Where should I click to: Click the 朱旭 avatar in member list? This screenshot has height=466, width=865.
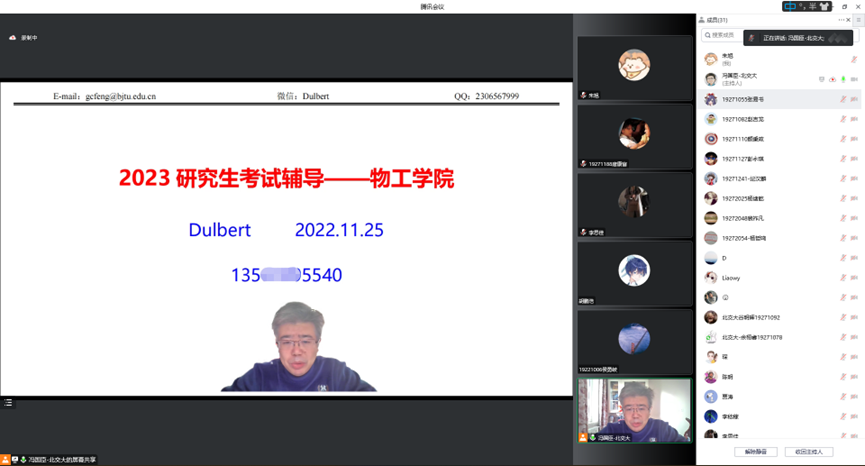tap(710, 60)
